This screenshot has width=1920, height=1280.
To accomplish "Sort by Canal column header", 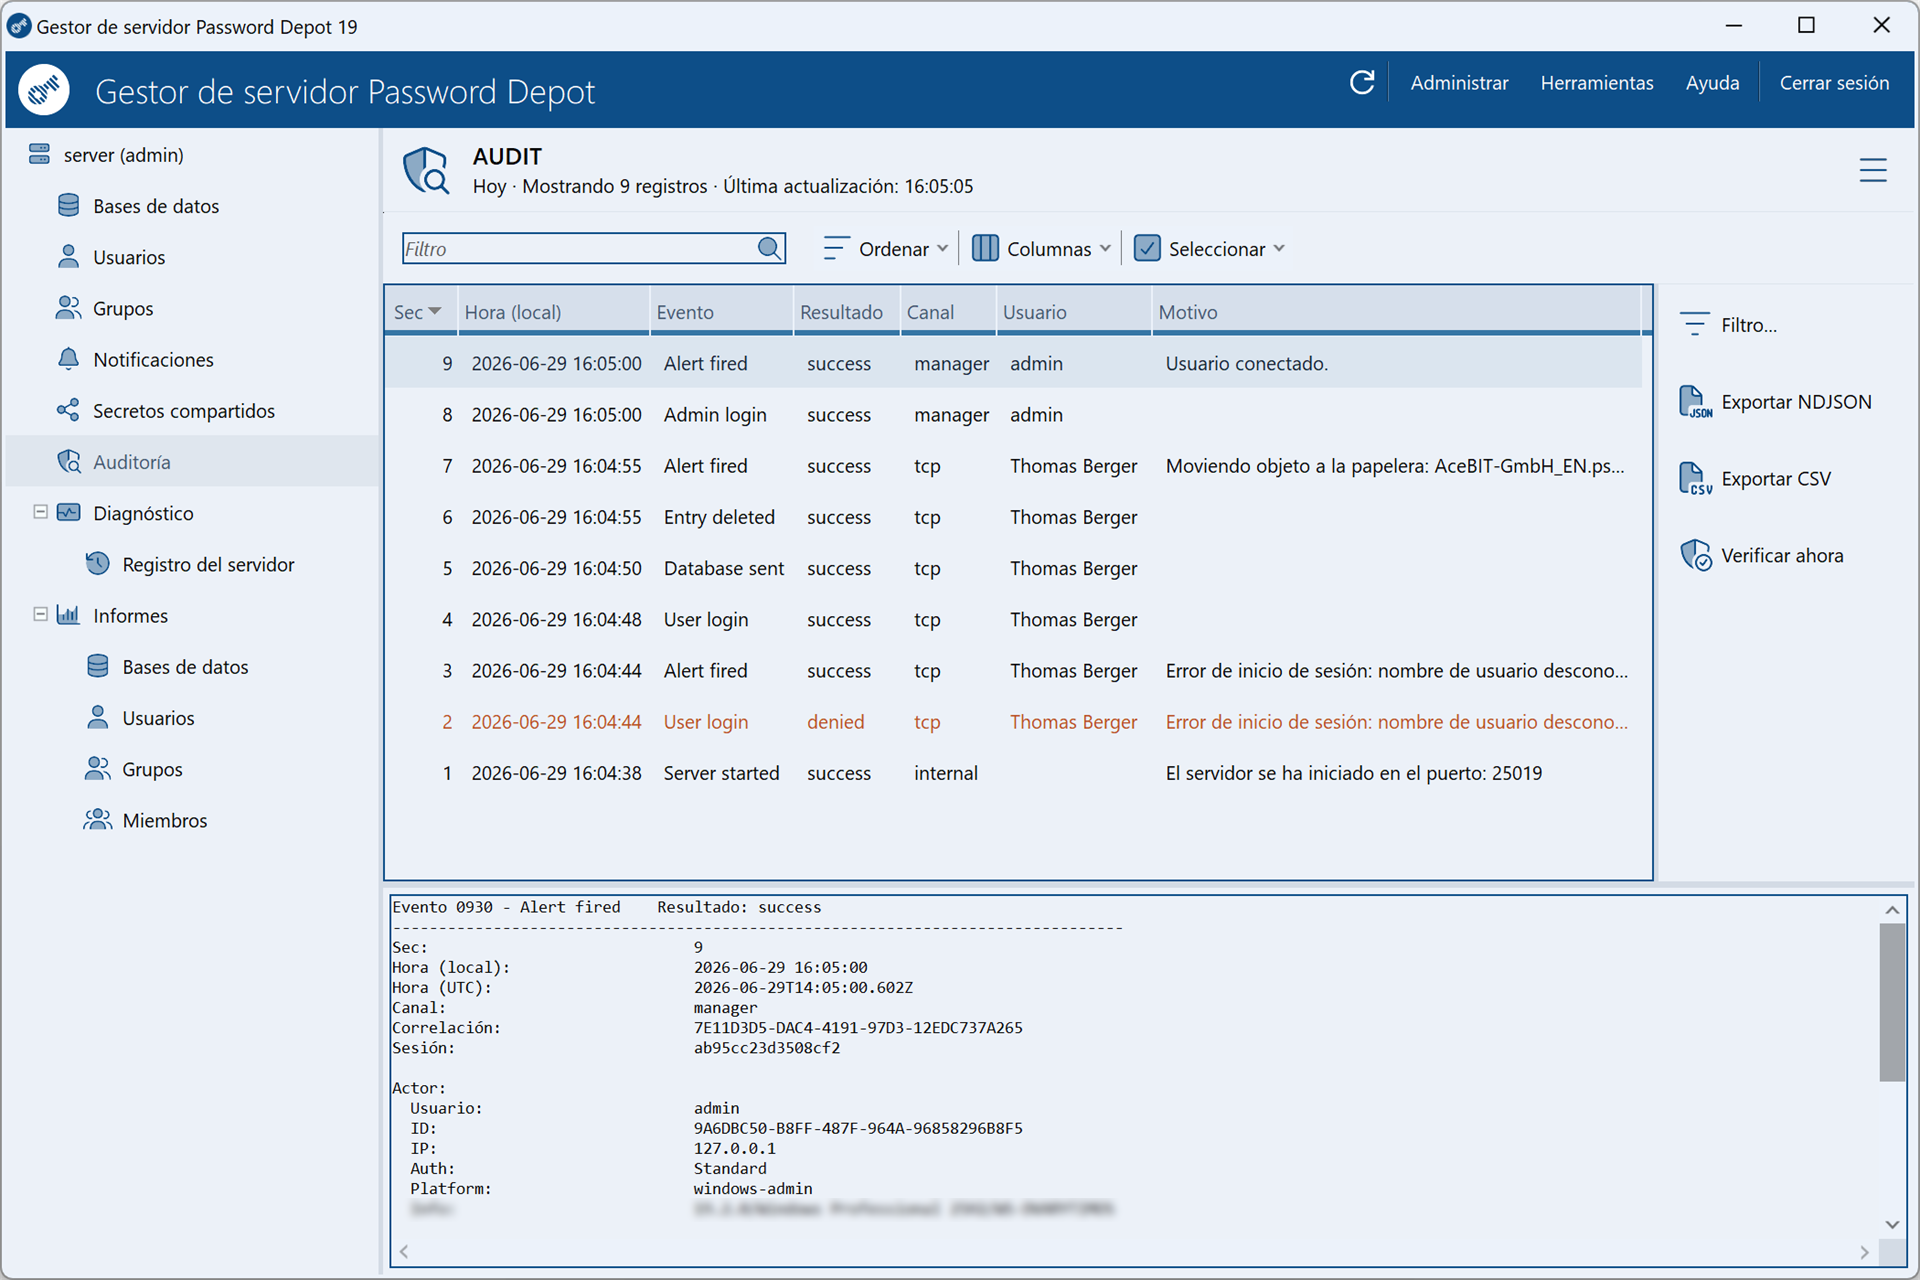I will click(x=947, y=312).
